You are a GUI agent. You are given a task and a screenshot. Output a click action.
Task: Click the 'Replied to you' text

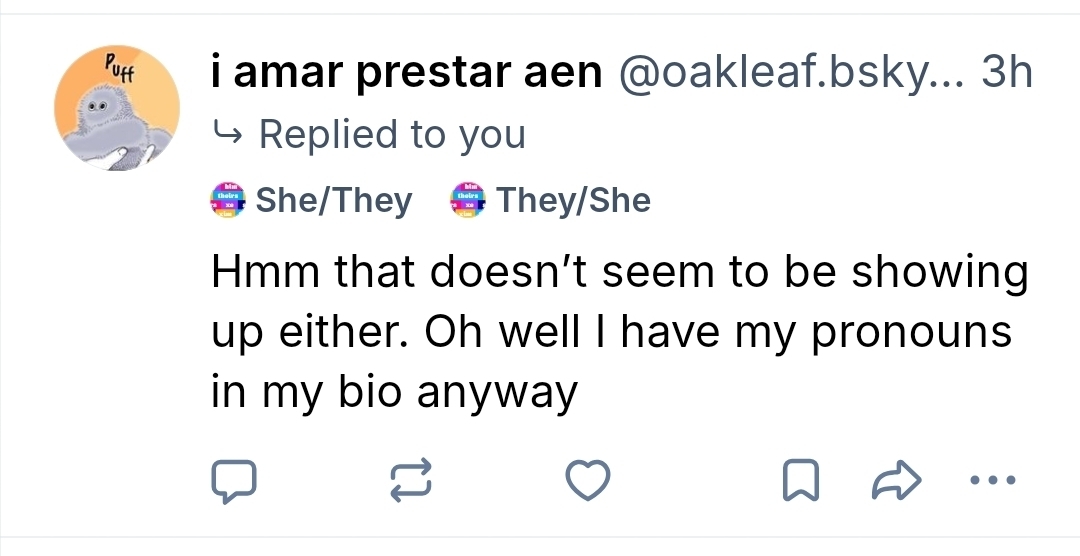(x=392, y=134)
